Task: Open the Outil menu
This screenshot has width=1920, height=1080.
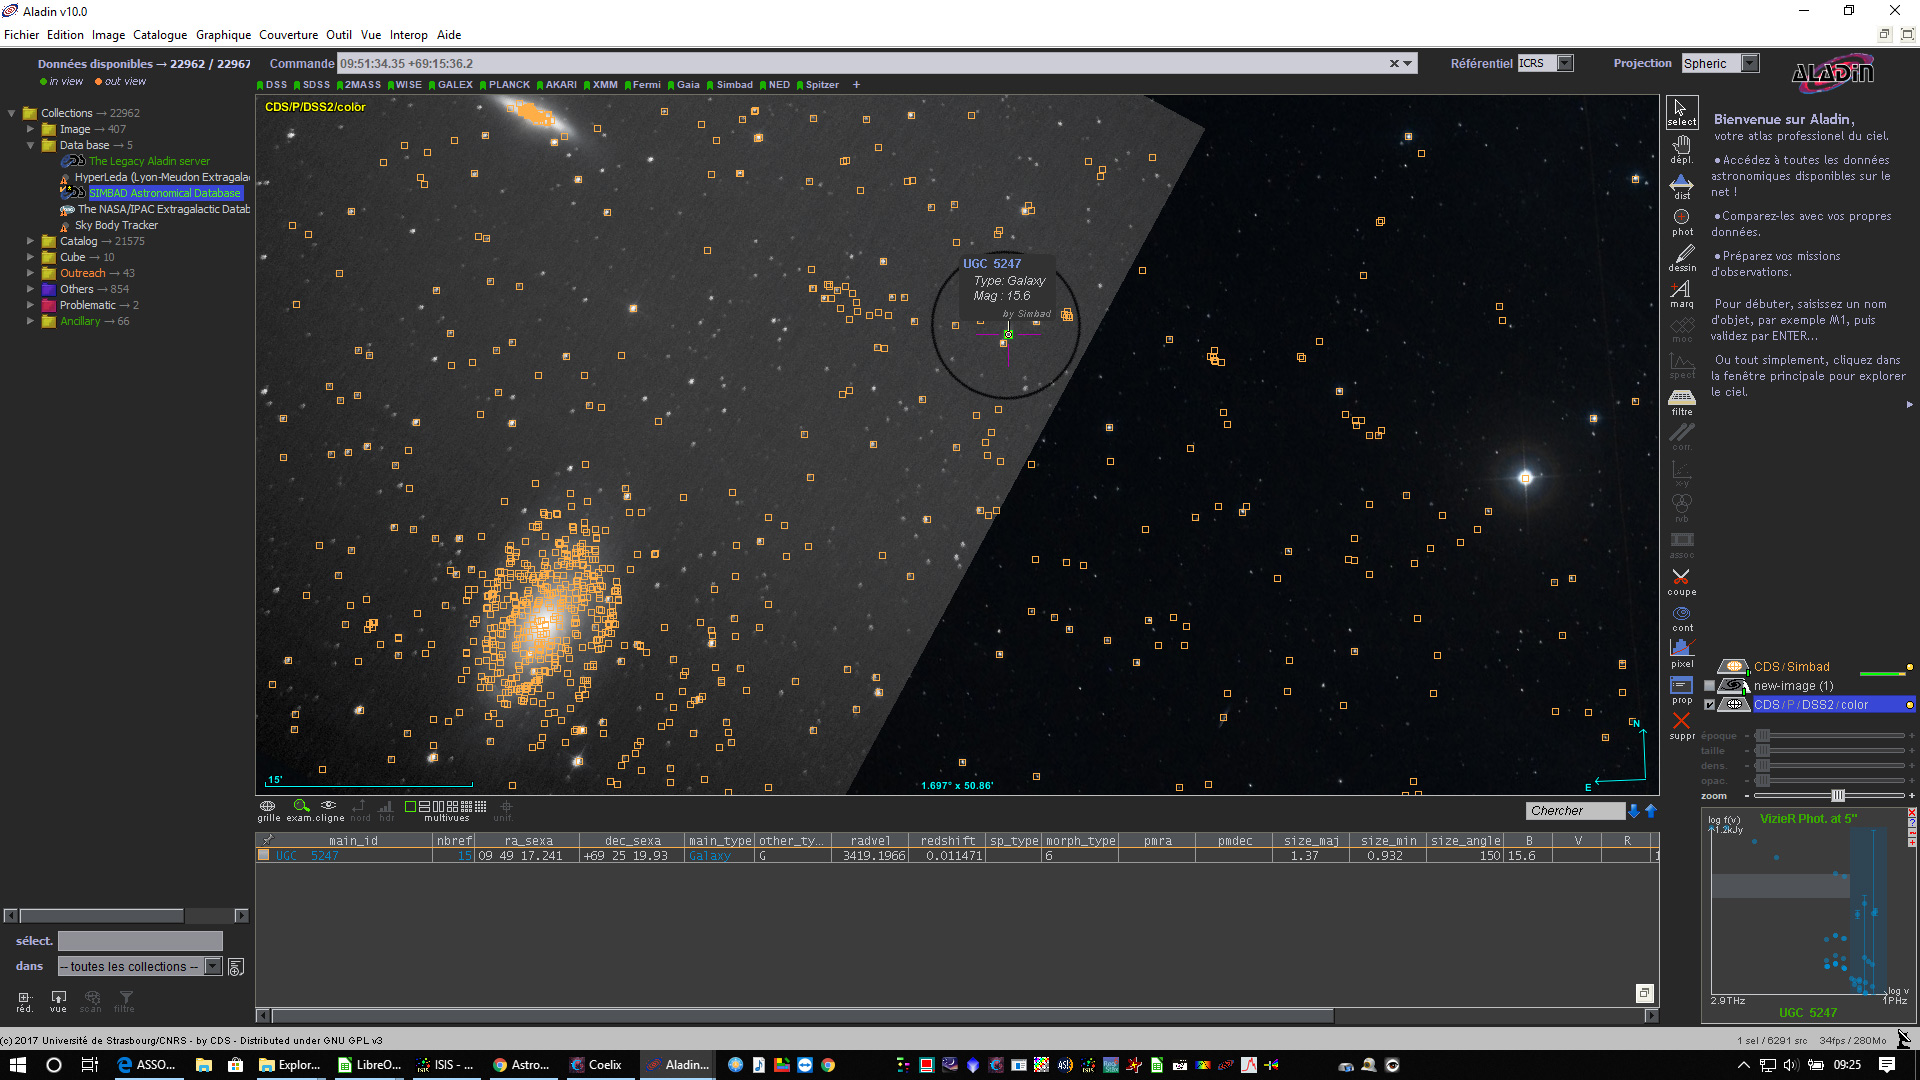Action: (x=339, y=35)
